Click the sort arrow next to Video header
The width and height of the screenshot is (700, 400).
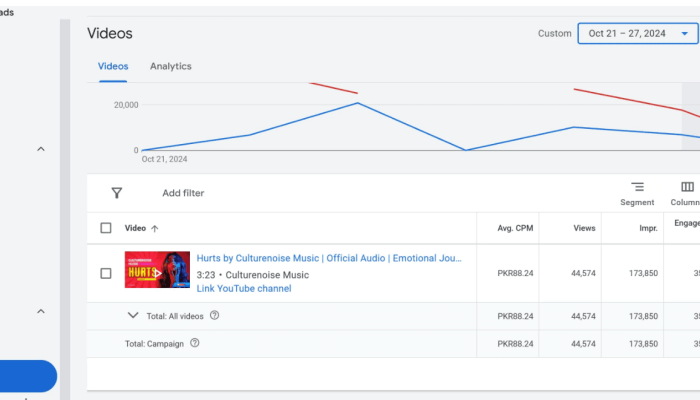click(155, 228)
